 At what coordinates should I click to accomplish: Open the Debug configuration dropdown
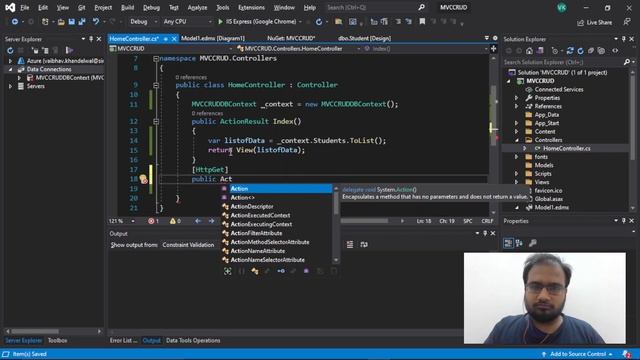[x=143, y=22]
